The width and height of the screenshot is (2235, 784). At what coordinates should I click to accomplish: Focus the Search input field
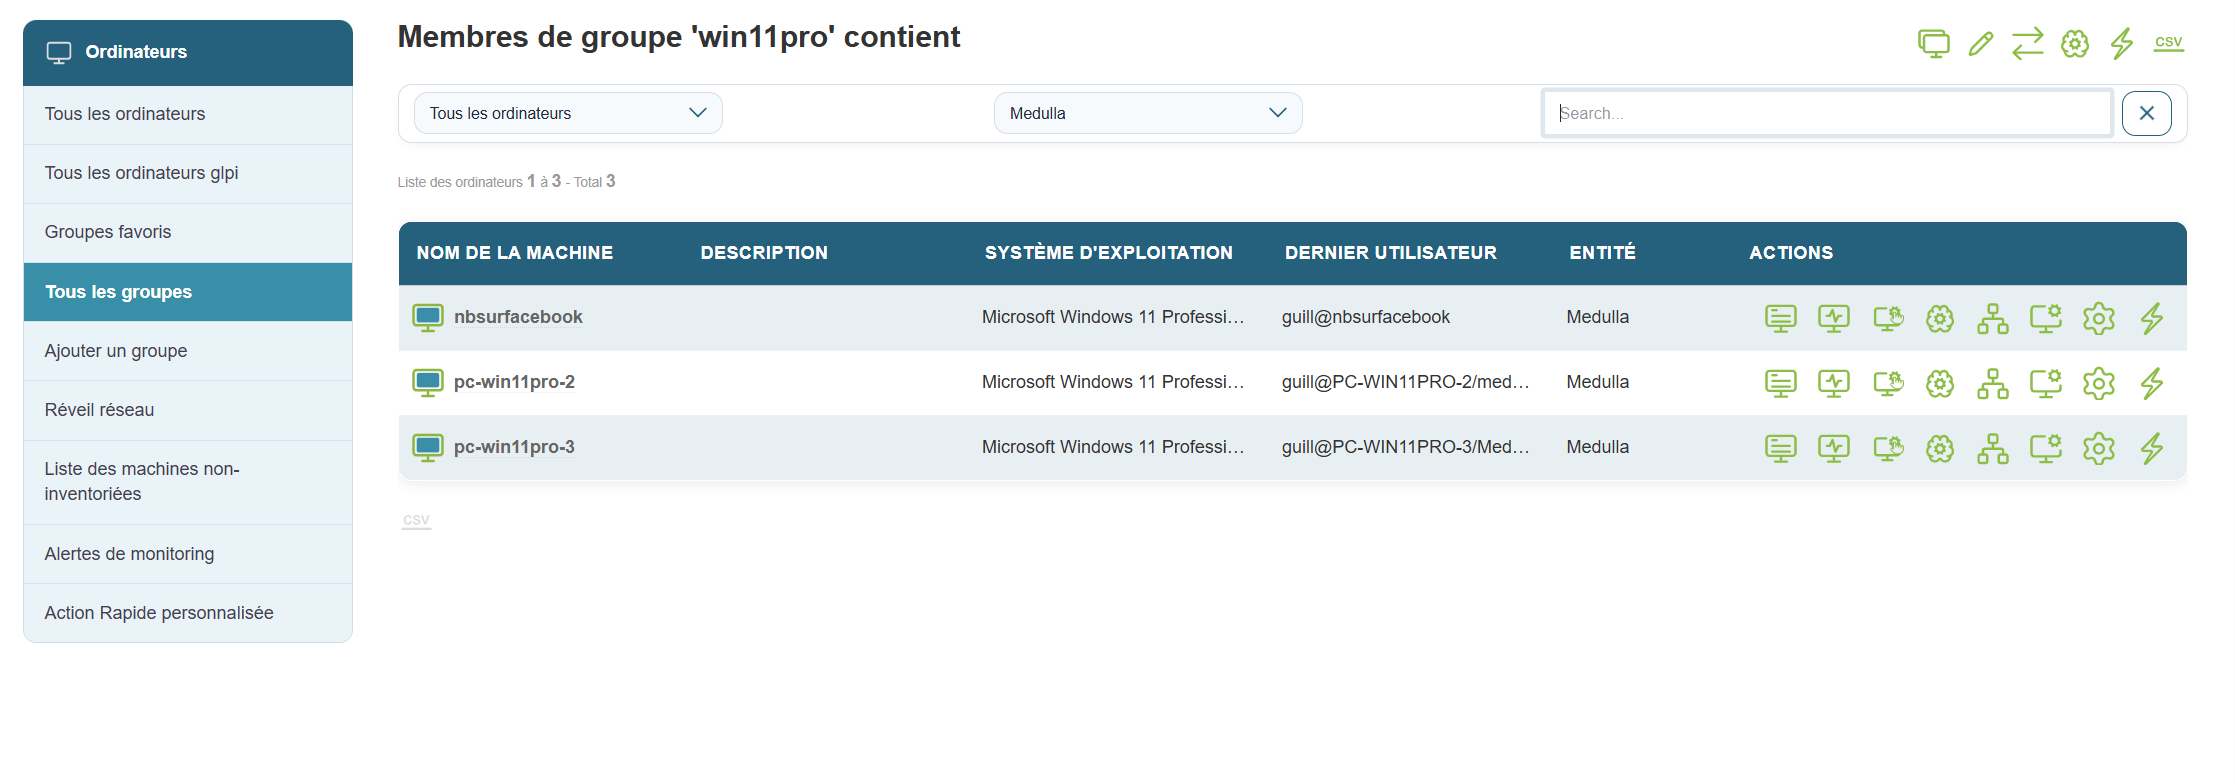pyautogui.click(x=1826, y=113)
